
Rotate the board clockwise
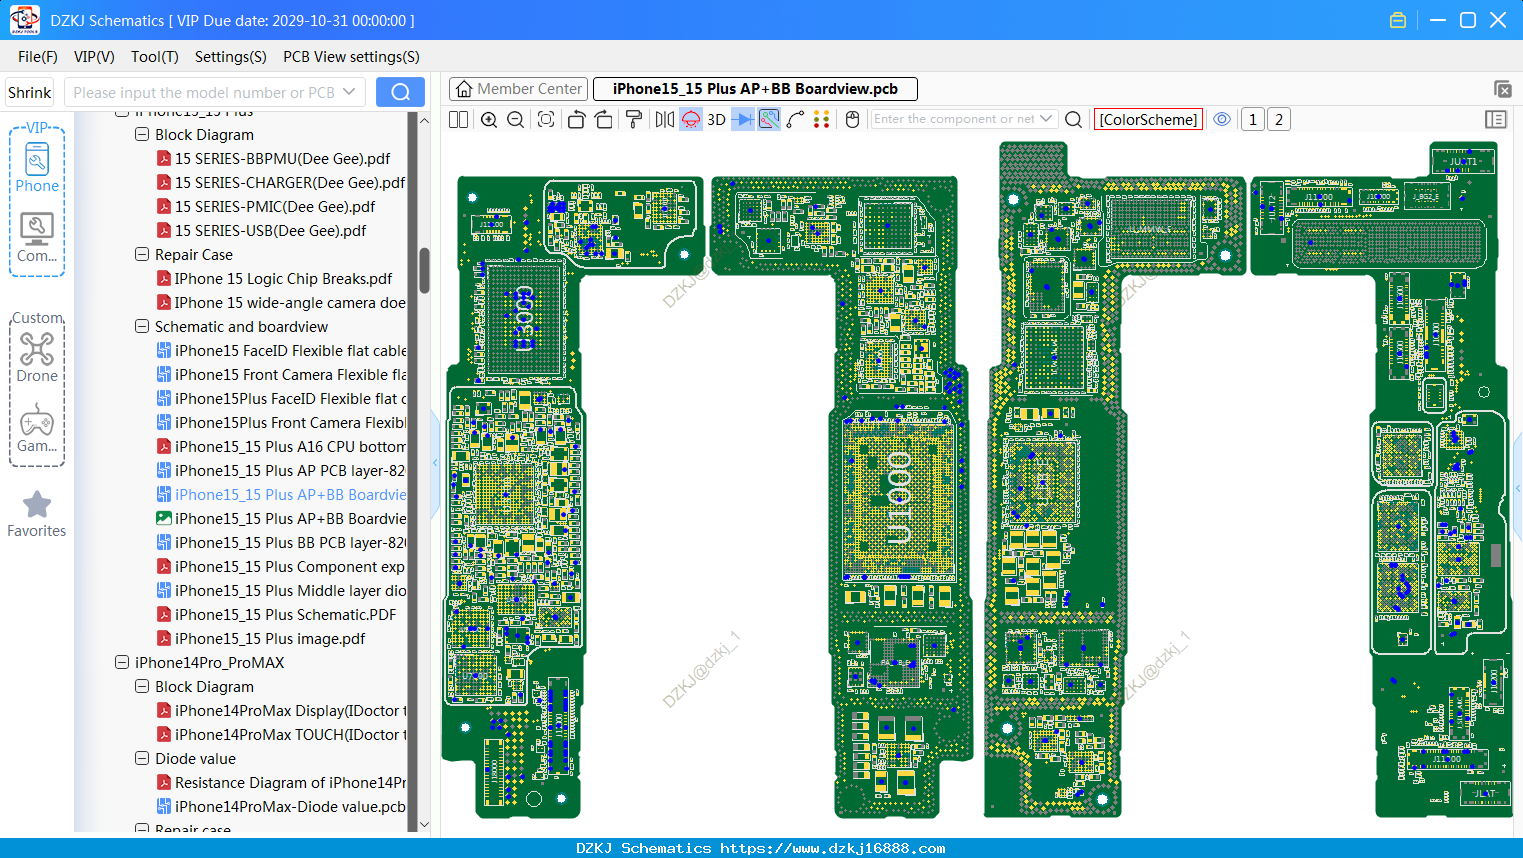604,119
